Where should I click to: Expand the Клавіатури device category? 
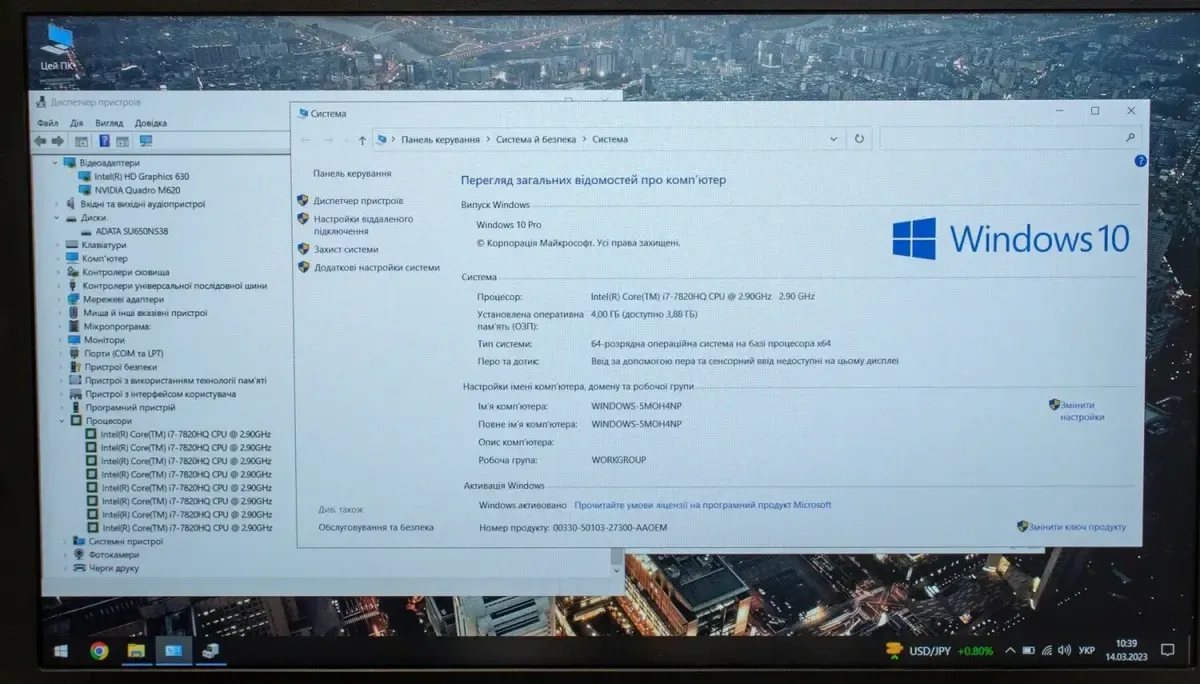[x=57, y=245]
